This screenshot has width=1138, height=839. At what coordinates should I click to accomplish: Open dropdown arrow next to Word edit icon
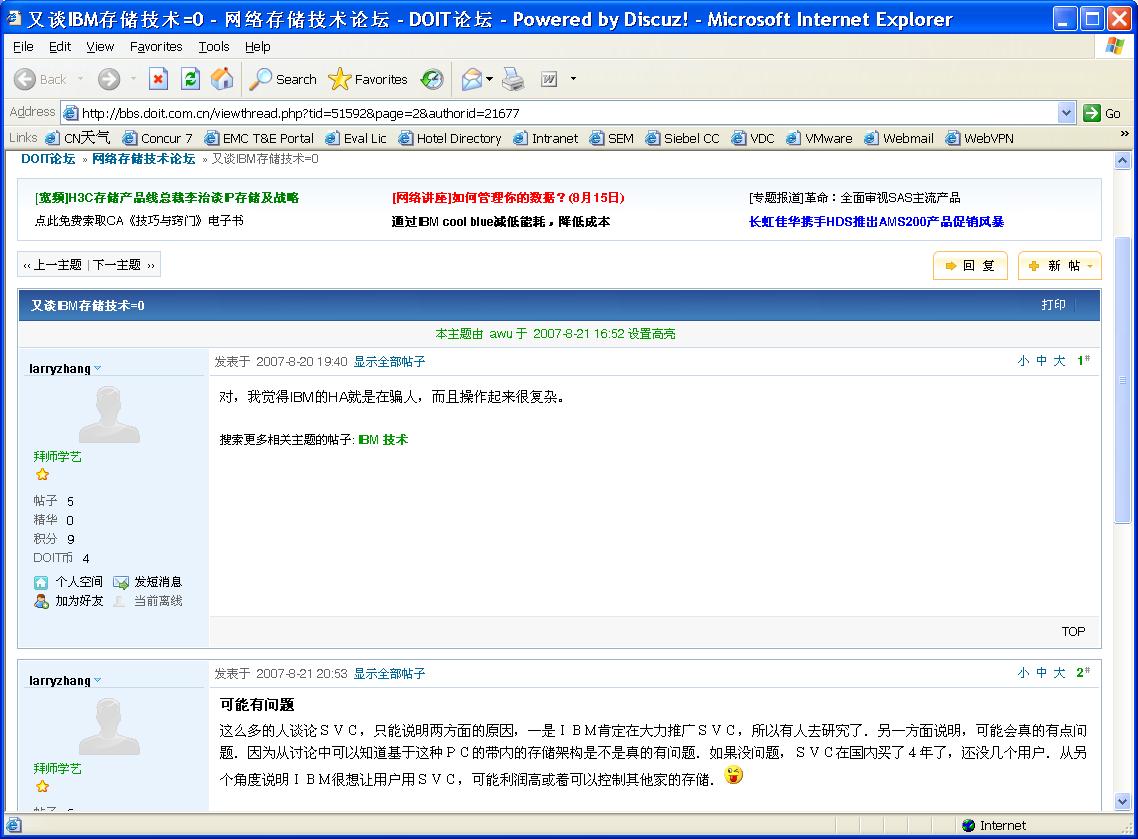tap(573, 78)
